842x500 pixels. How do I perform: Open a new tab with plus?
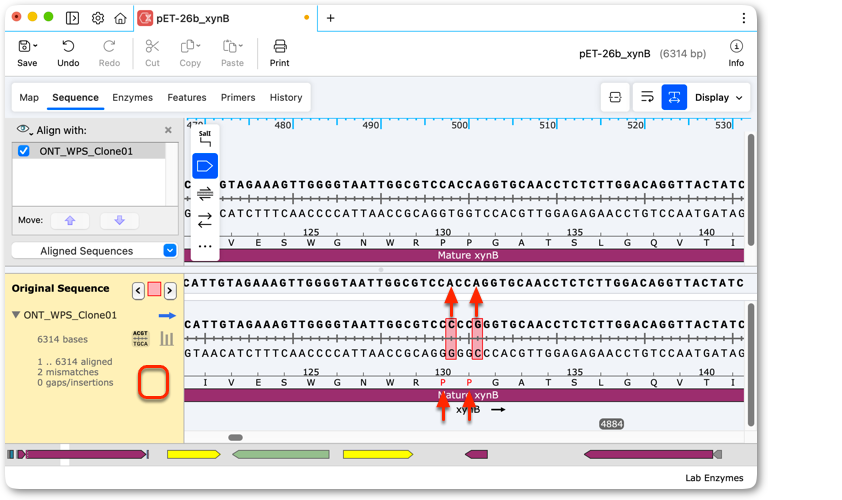click(x=331, y=18)
